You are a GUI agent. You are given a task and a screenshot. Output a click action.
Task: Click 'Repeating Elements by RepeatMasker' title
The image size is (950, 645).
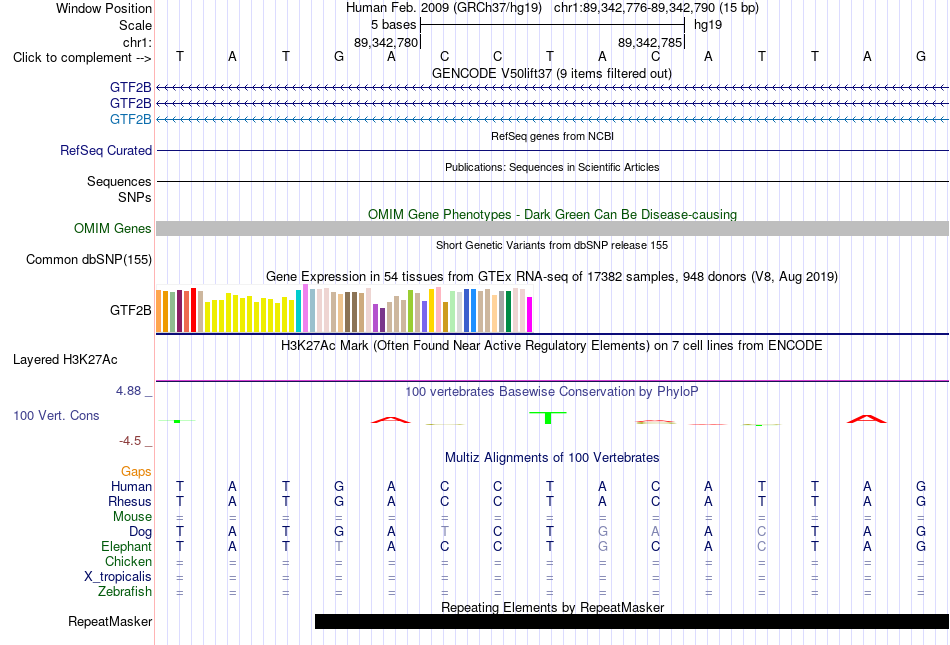pyautogui.click(x=553, y=607)
